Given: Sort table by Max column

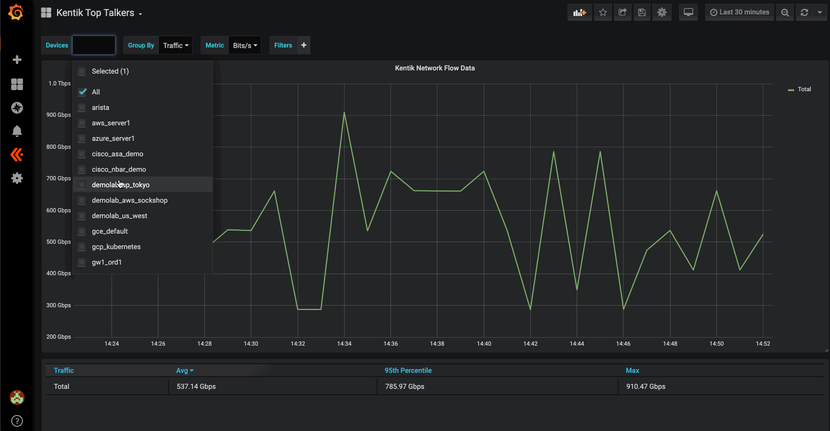Looking at the screenshot, I should click(632, 371).
